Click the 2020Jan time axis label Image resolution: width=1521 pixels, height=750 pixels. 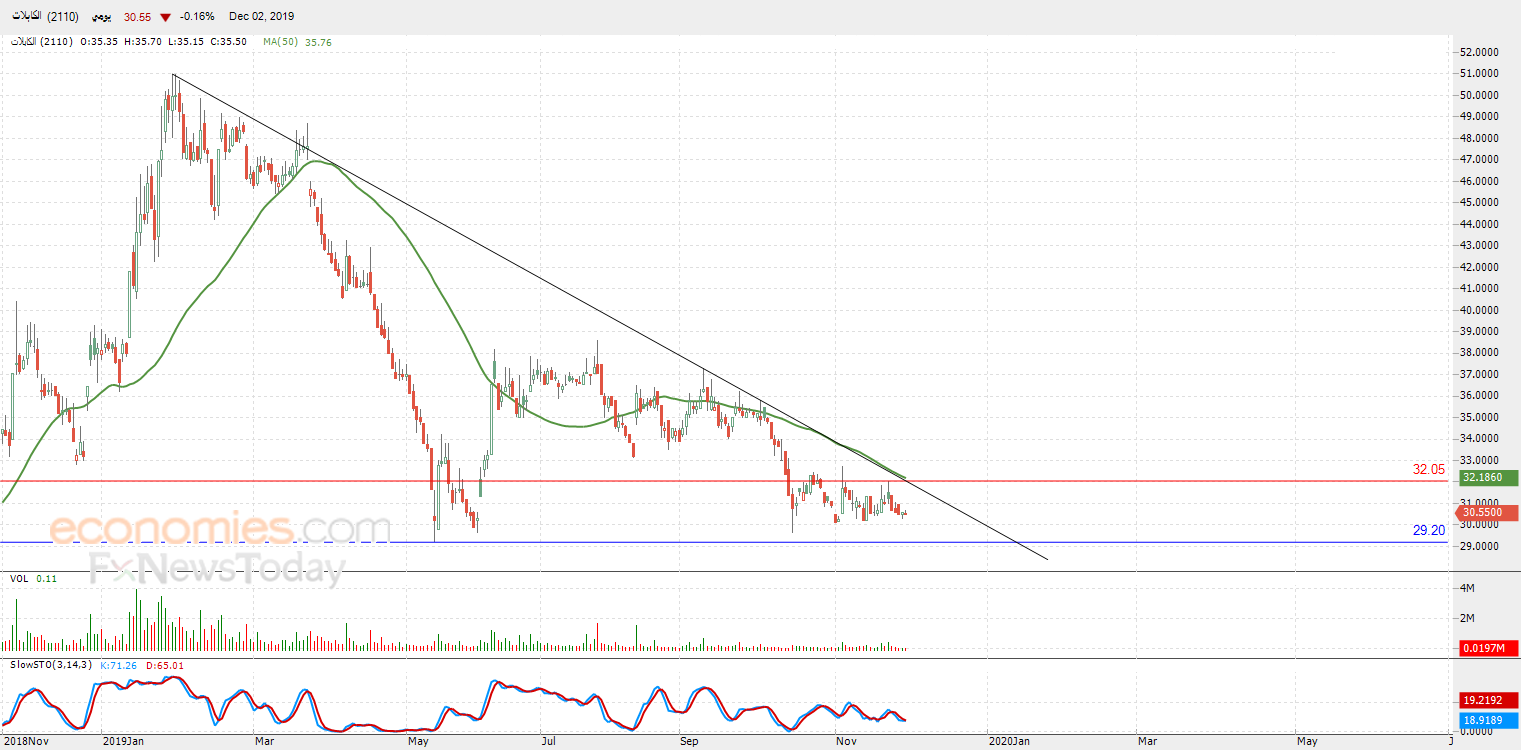(1008, 741)
